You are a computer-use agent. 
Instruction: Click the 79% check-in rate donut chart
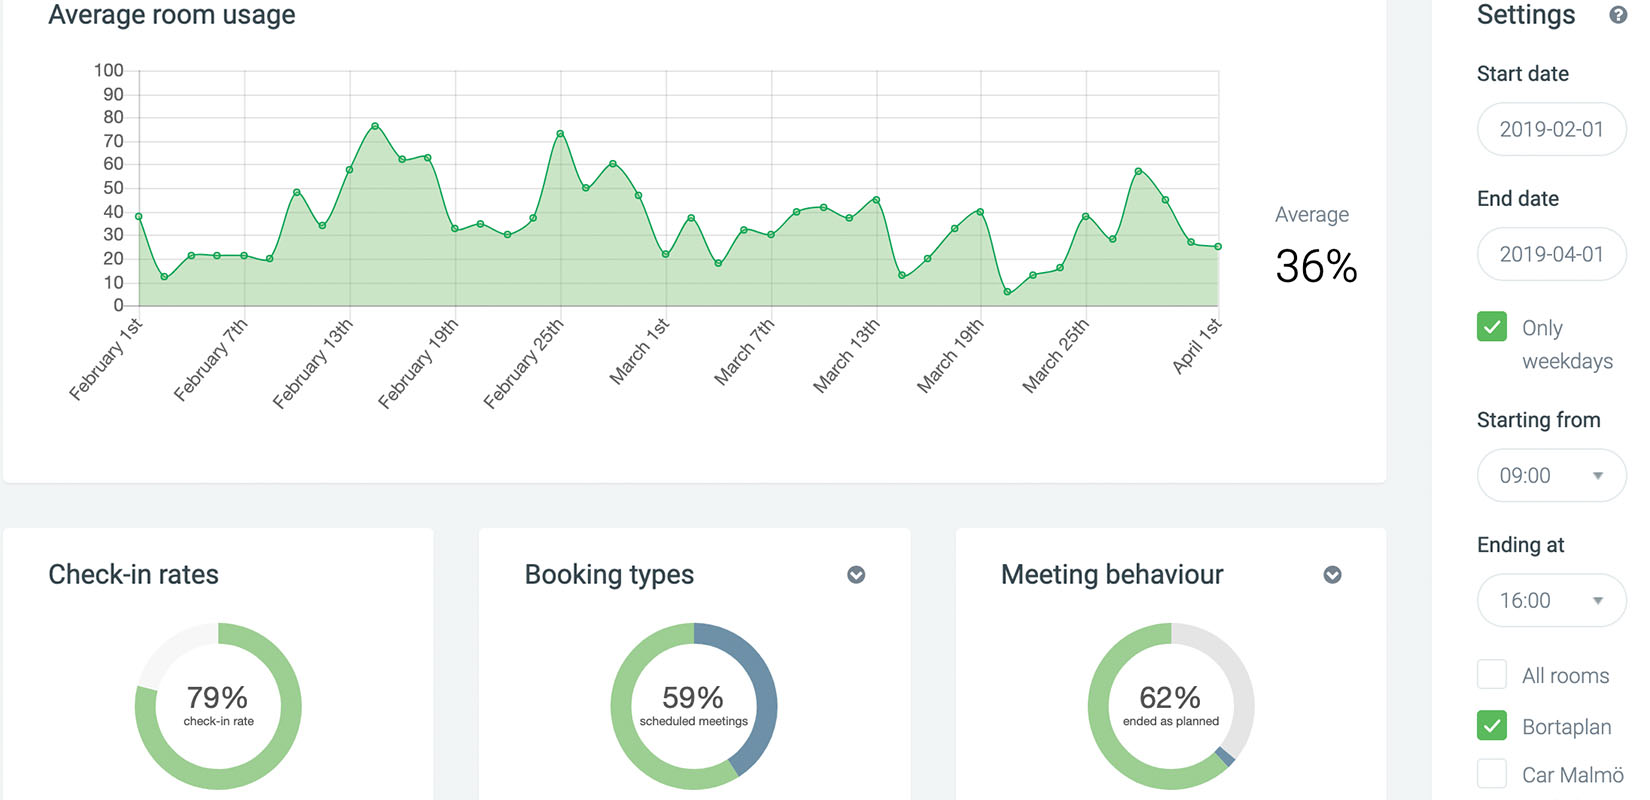pyautogui.click(x=218, y=706)
